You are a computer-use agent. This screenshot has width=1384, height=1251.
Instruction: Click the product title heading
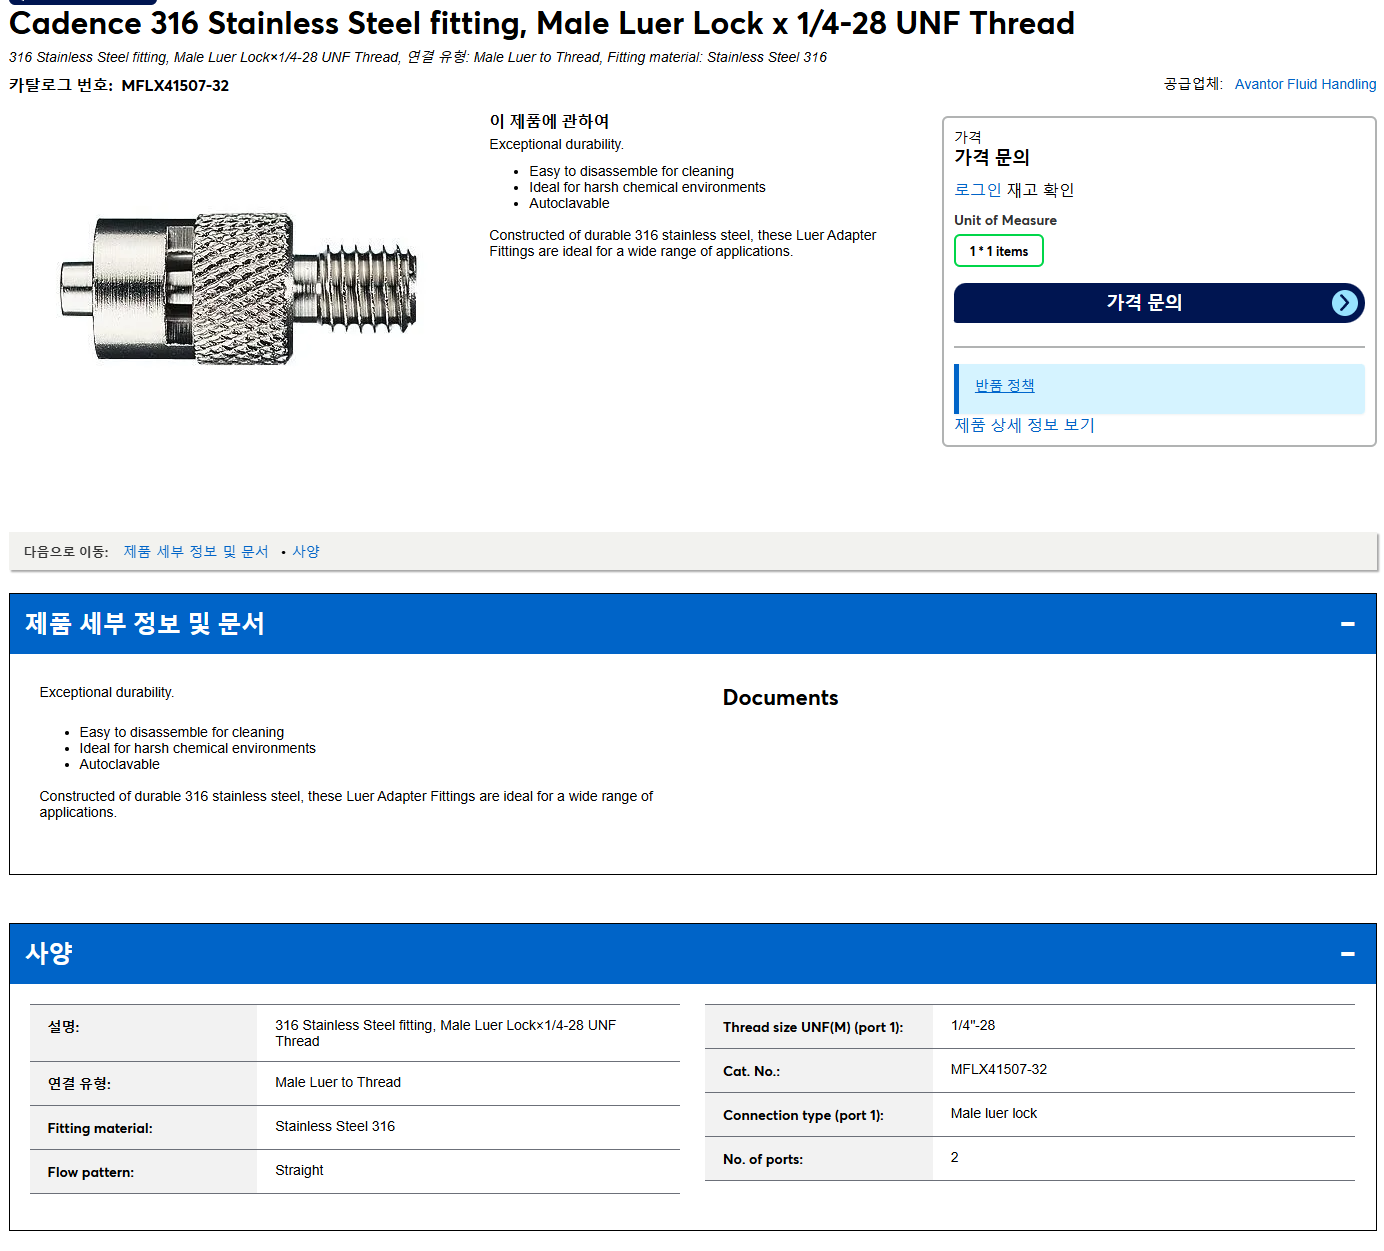[542, 23]
